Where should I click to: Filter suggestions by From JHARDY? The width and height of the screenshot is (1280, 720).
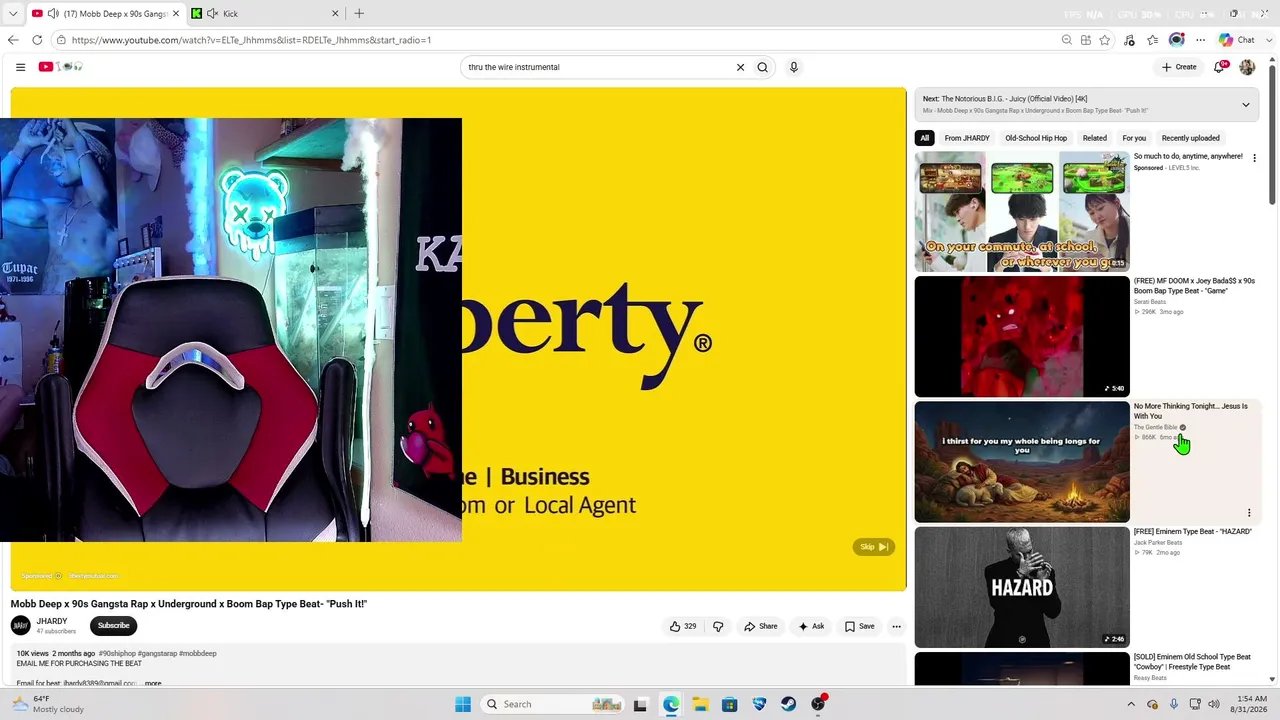coord(967,138)
